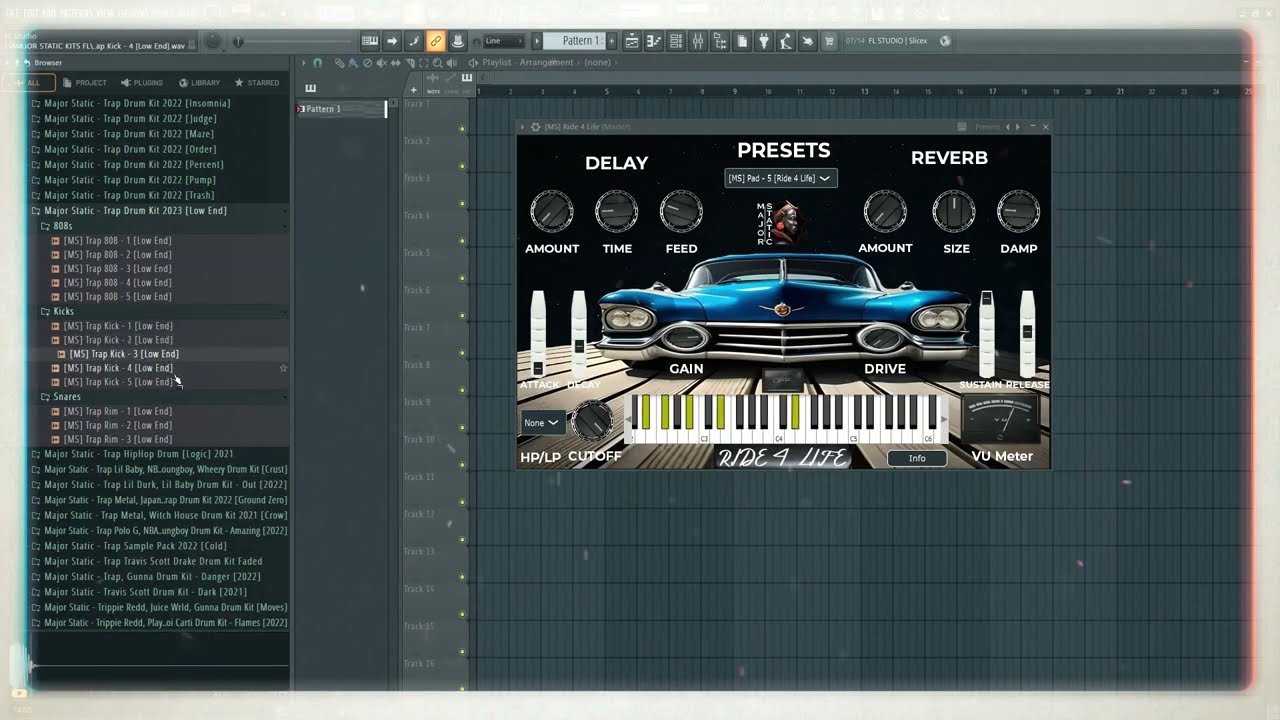Select the zoom tool in Playlist toolbar
The width and height of the screenshot is (1280, 720).
pyautogui.click(x=437, y=63)
